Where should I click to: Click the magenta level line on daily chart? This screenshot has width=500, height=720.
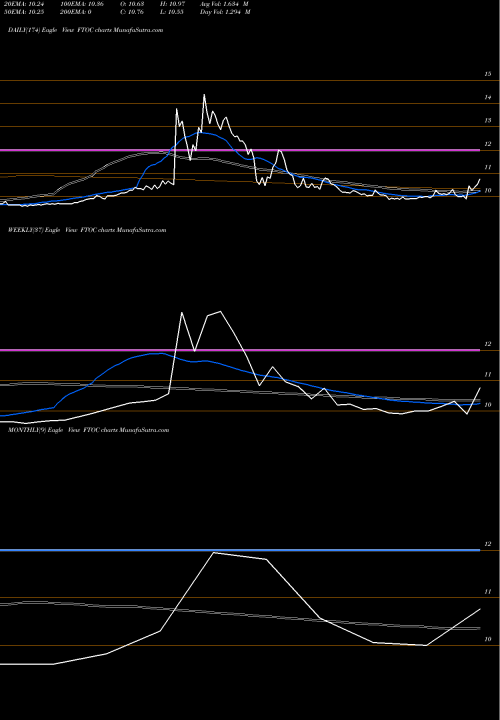[240, 150]
